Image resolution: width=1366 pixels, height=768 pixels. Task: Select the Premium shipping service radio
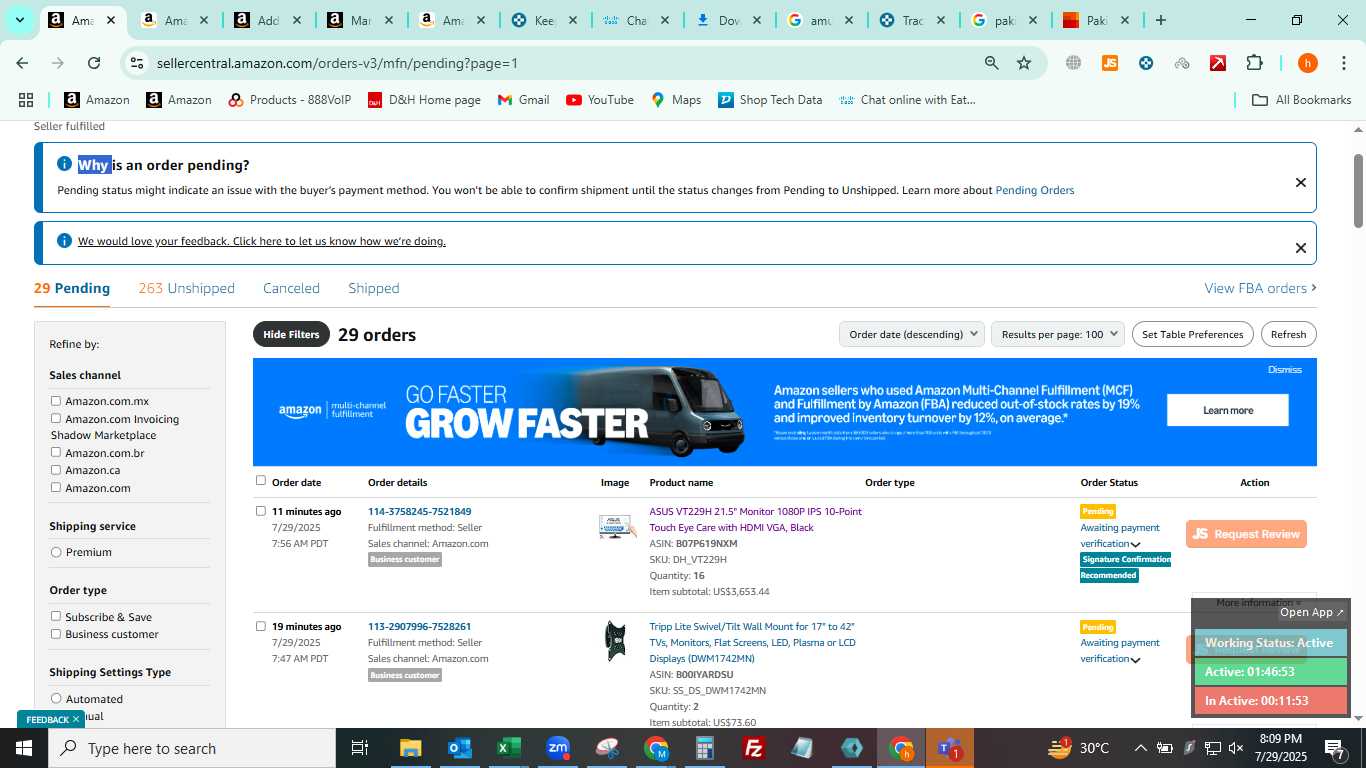(x=56, y=552)
